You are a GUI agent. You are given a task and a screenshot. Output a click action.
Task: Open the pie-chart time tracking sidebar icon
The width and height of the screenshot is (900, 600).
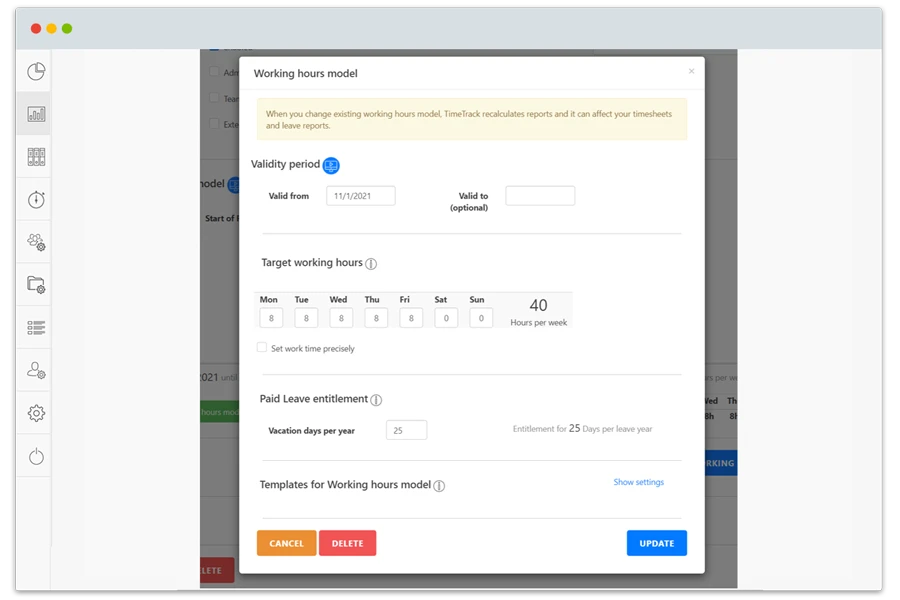click(x=34, y=71)
